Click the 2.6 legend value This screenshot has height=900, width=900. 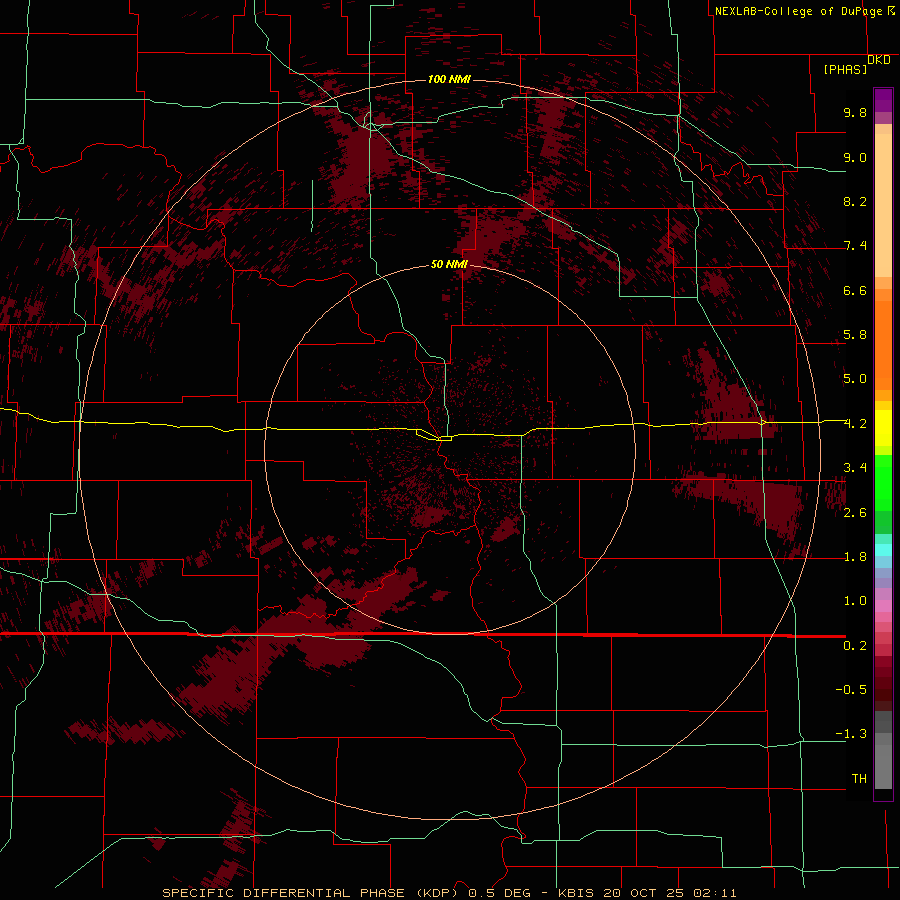[855, 513]
